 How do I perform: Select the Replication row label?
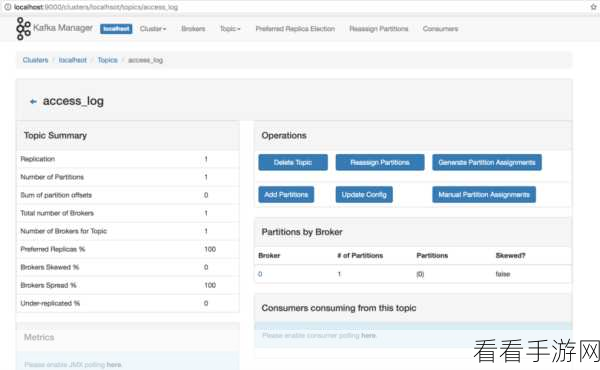click(38, 159)
